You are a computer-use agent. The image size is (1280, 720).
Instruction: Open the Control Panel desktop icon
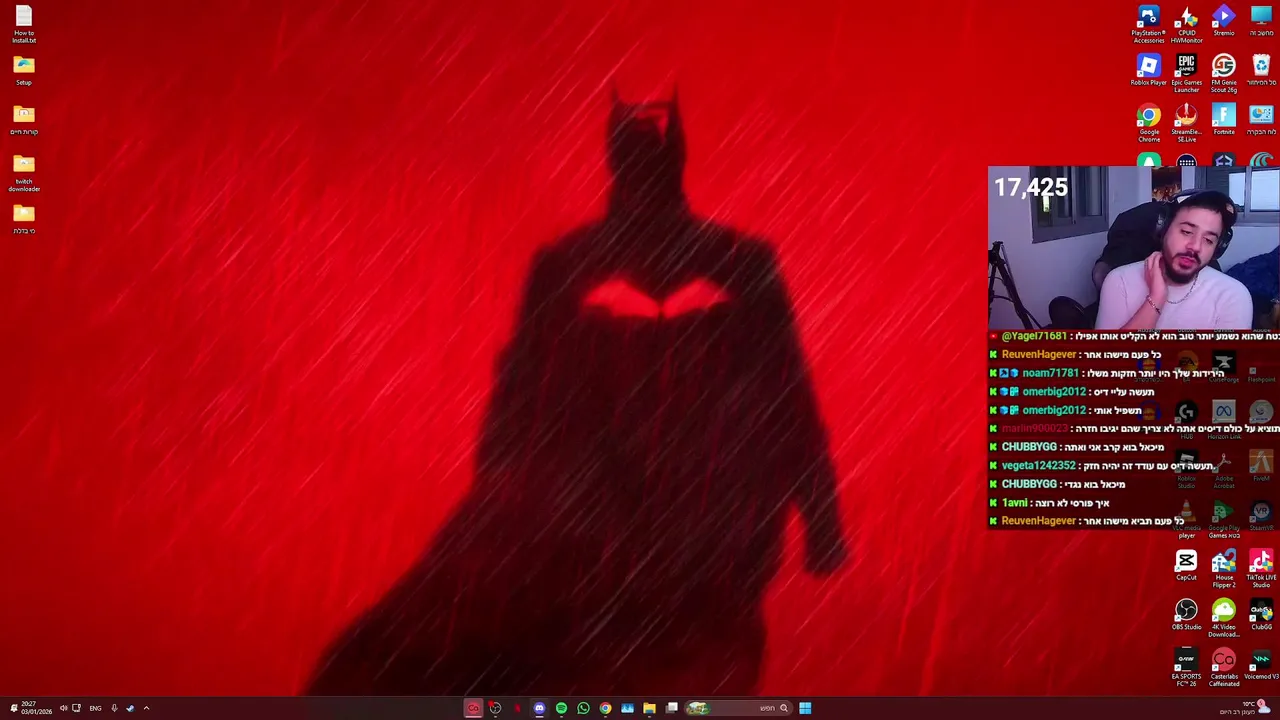[1261, 119]
